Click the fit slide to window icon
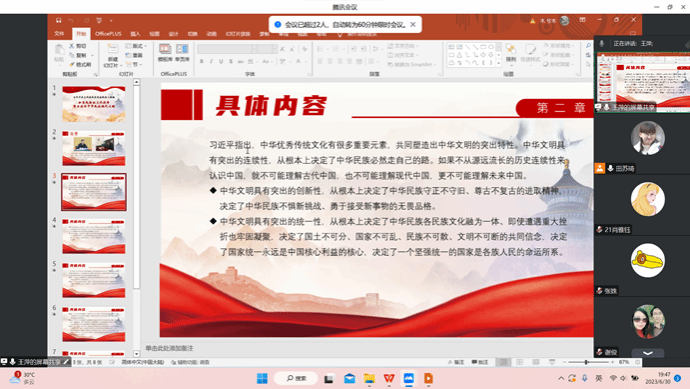The width and height of the screenshot is (690, 389). point(638,362)
